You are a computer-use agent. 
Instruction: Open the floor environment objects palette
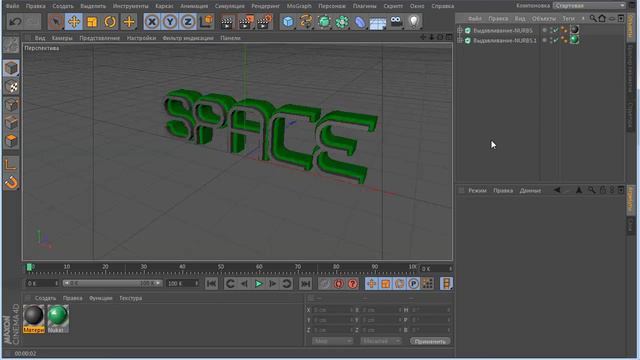point(378,22)
